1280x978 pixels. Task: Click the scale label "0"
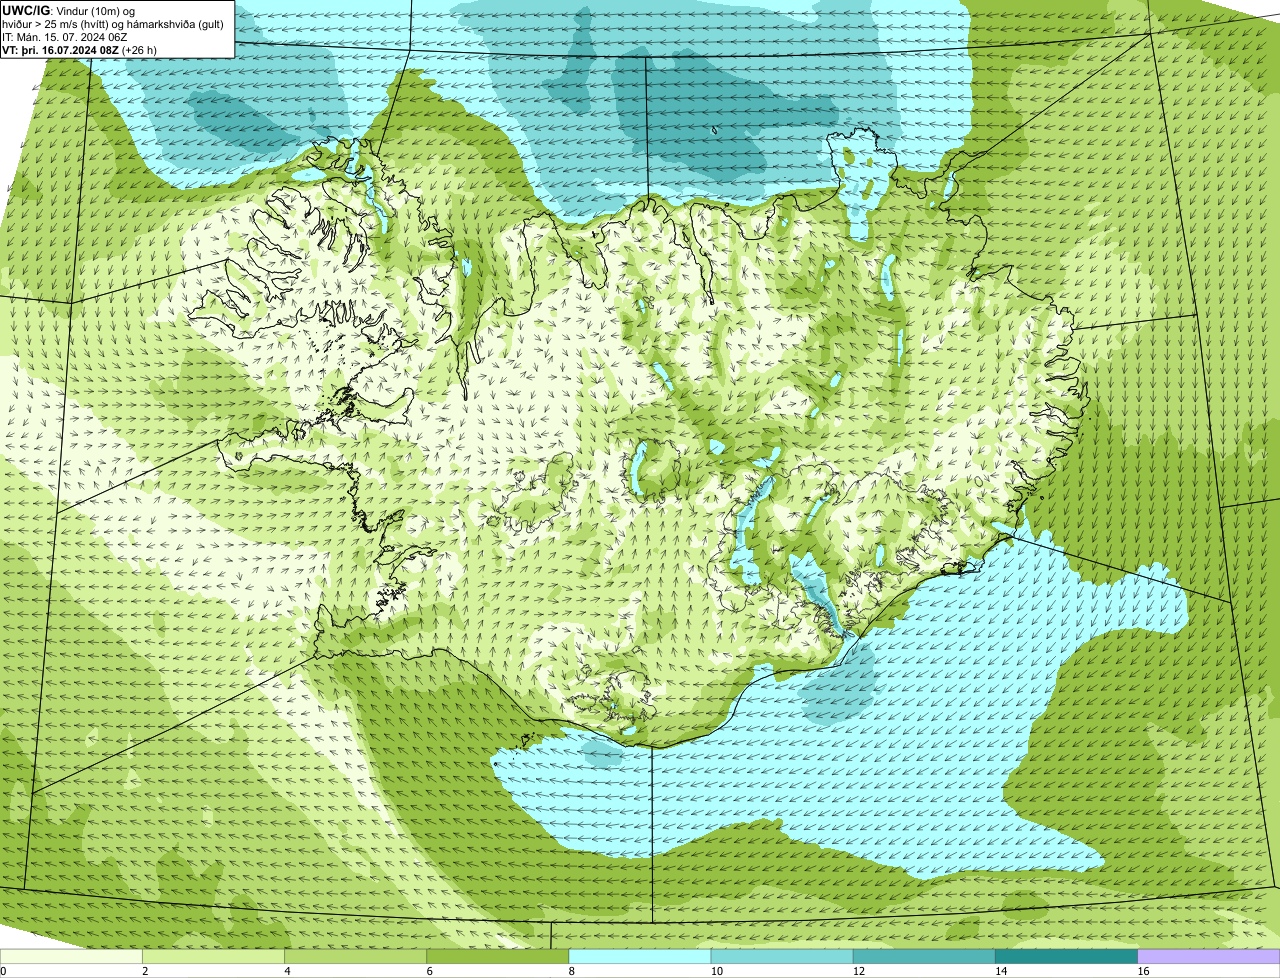[x=3, y=971]
